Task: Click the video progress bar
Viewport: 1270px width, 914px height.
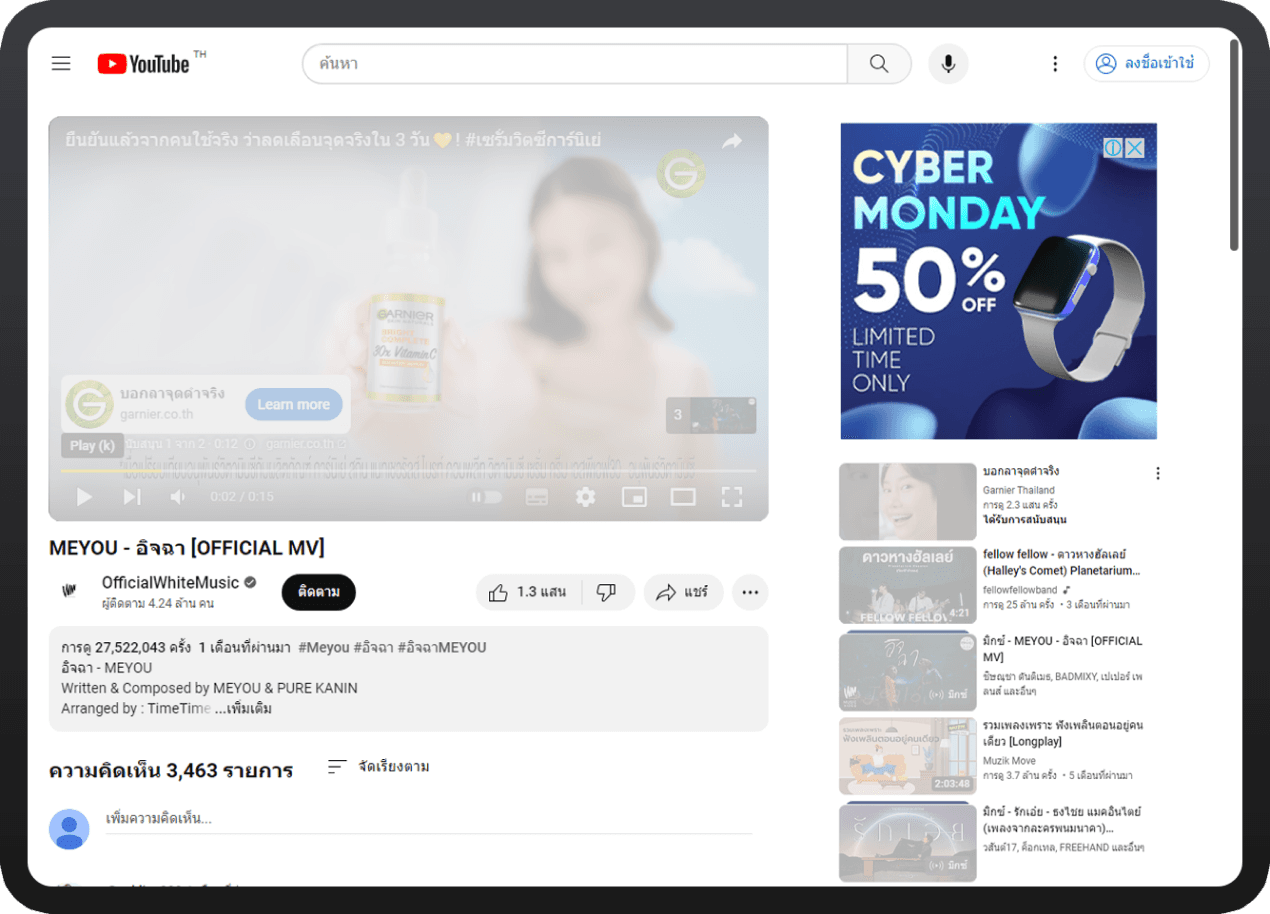Action: tap(408, 471)
